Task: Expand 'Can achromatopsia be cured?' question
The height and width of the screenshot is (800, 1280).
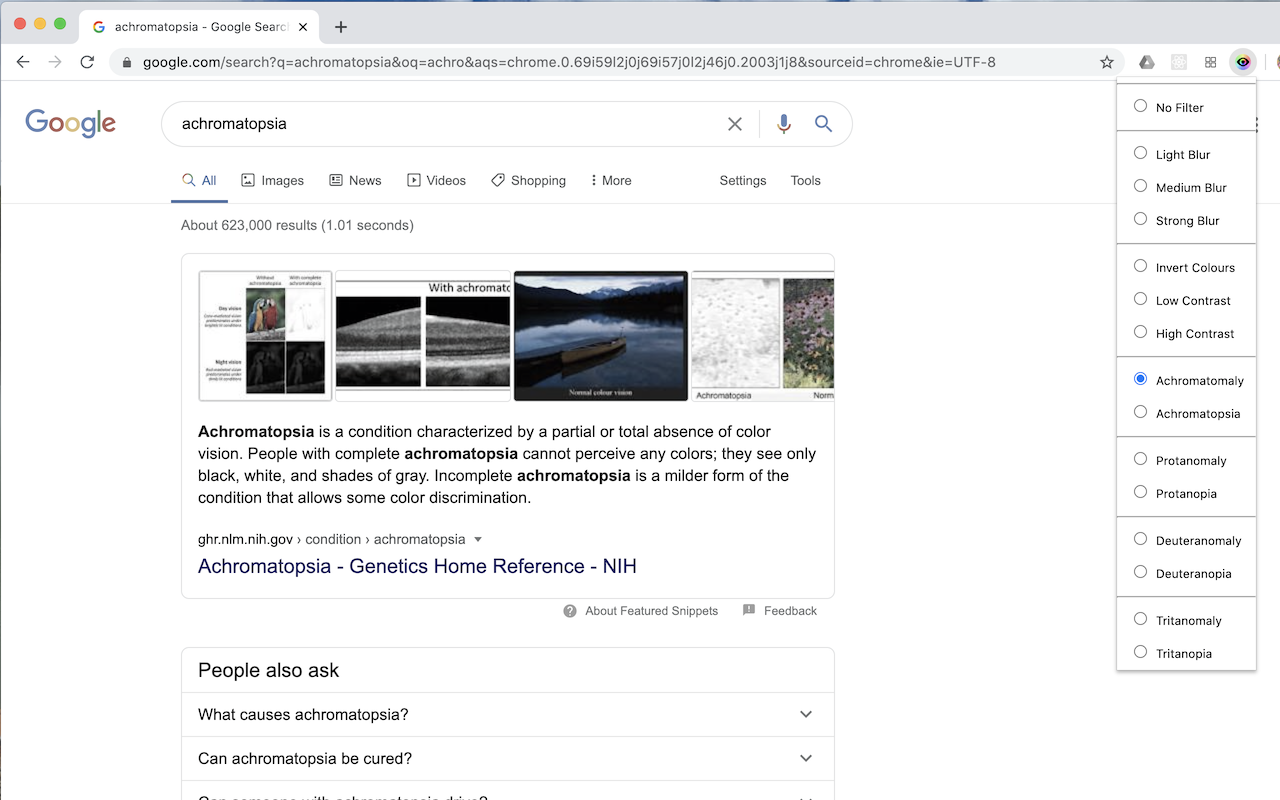Action: tap(508, 759)
